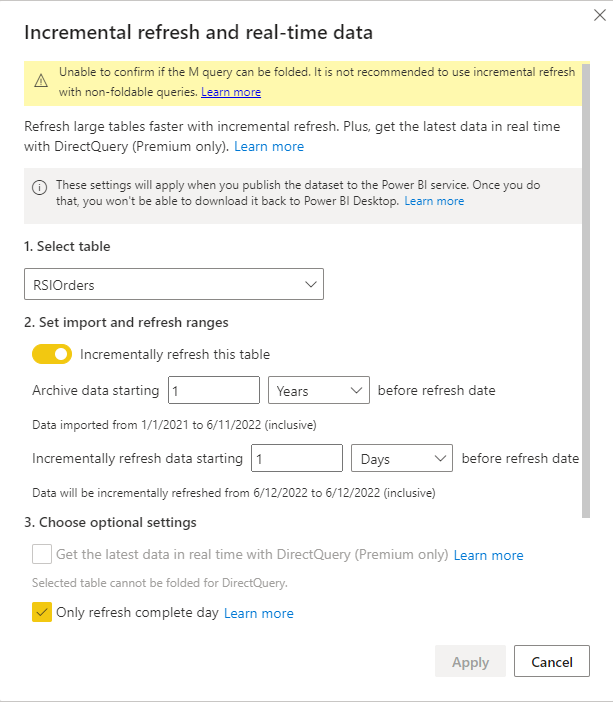This screenshot has width=613, height=702.
Task: Click the Archive data starting number field
Action: pos(214,390)
